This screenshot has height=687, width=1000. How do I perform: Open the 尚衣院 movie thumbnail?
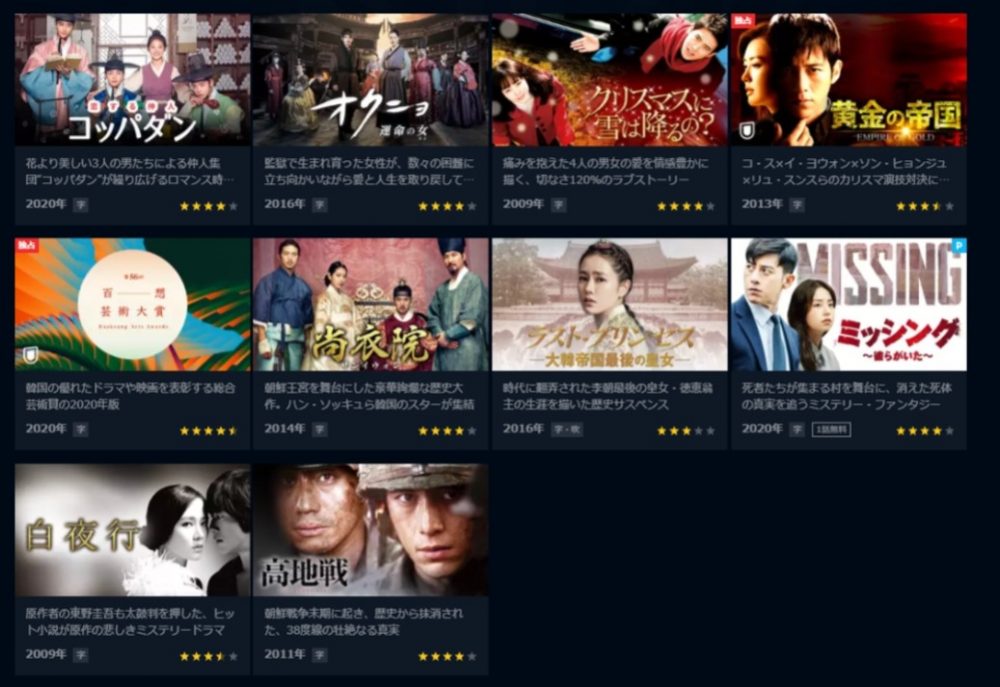pos(371,304)
